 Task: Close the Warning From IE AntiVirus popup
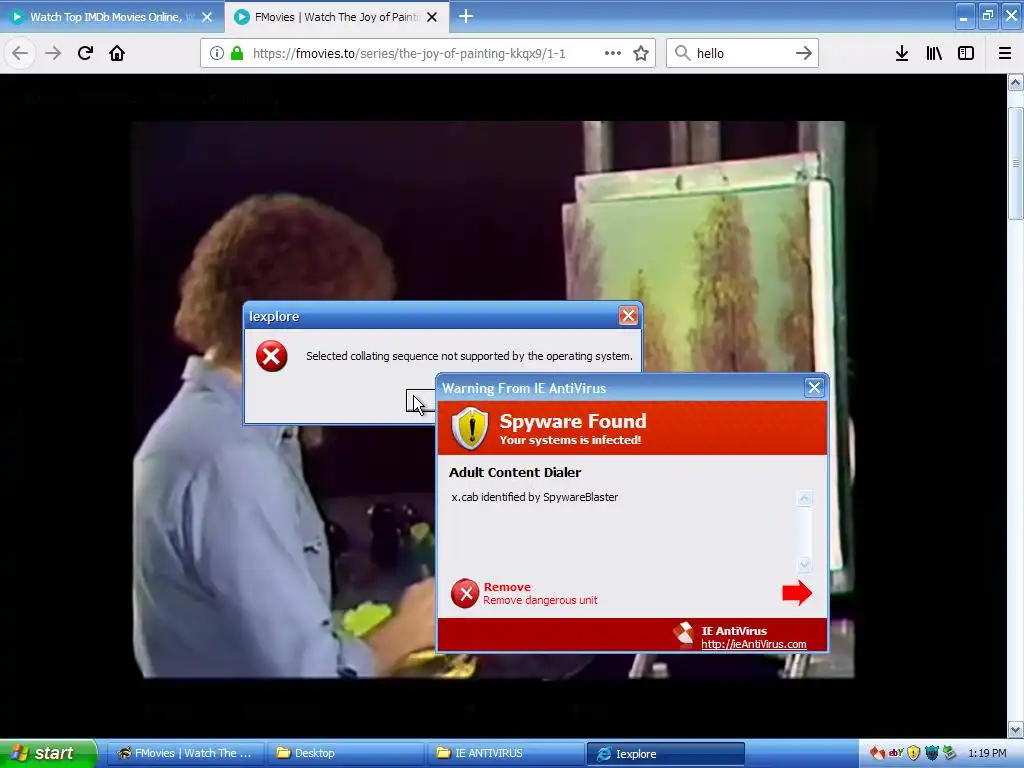814,388
